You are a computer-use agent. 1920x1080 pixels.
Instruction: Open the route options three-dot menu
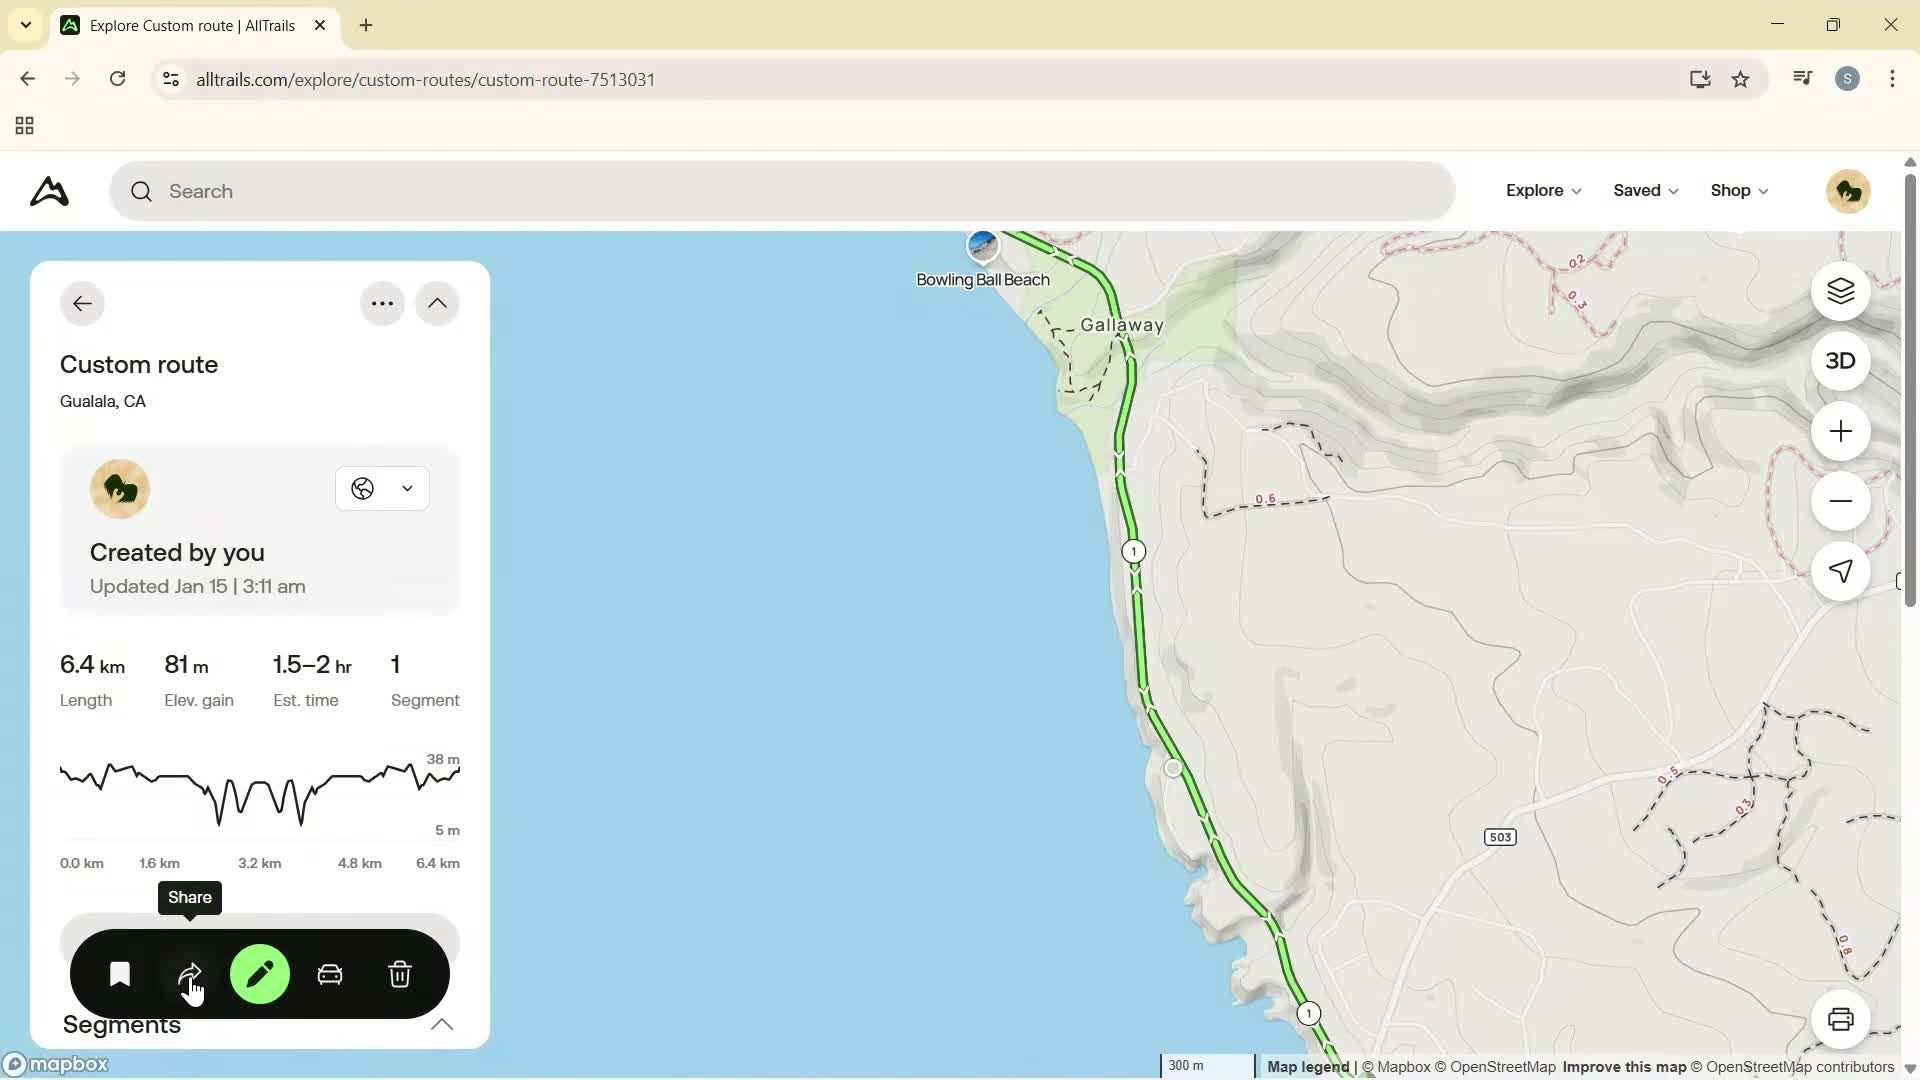381,303
